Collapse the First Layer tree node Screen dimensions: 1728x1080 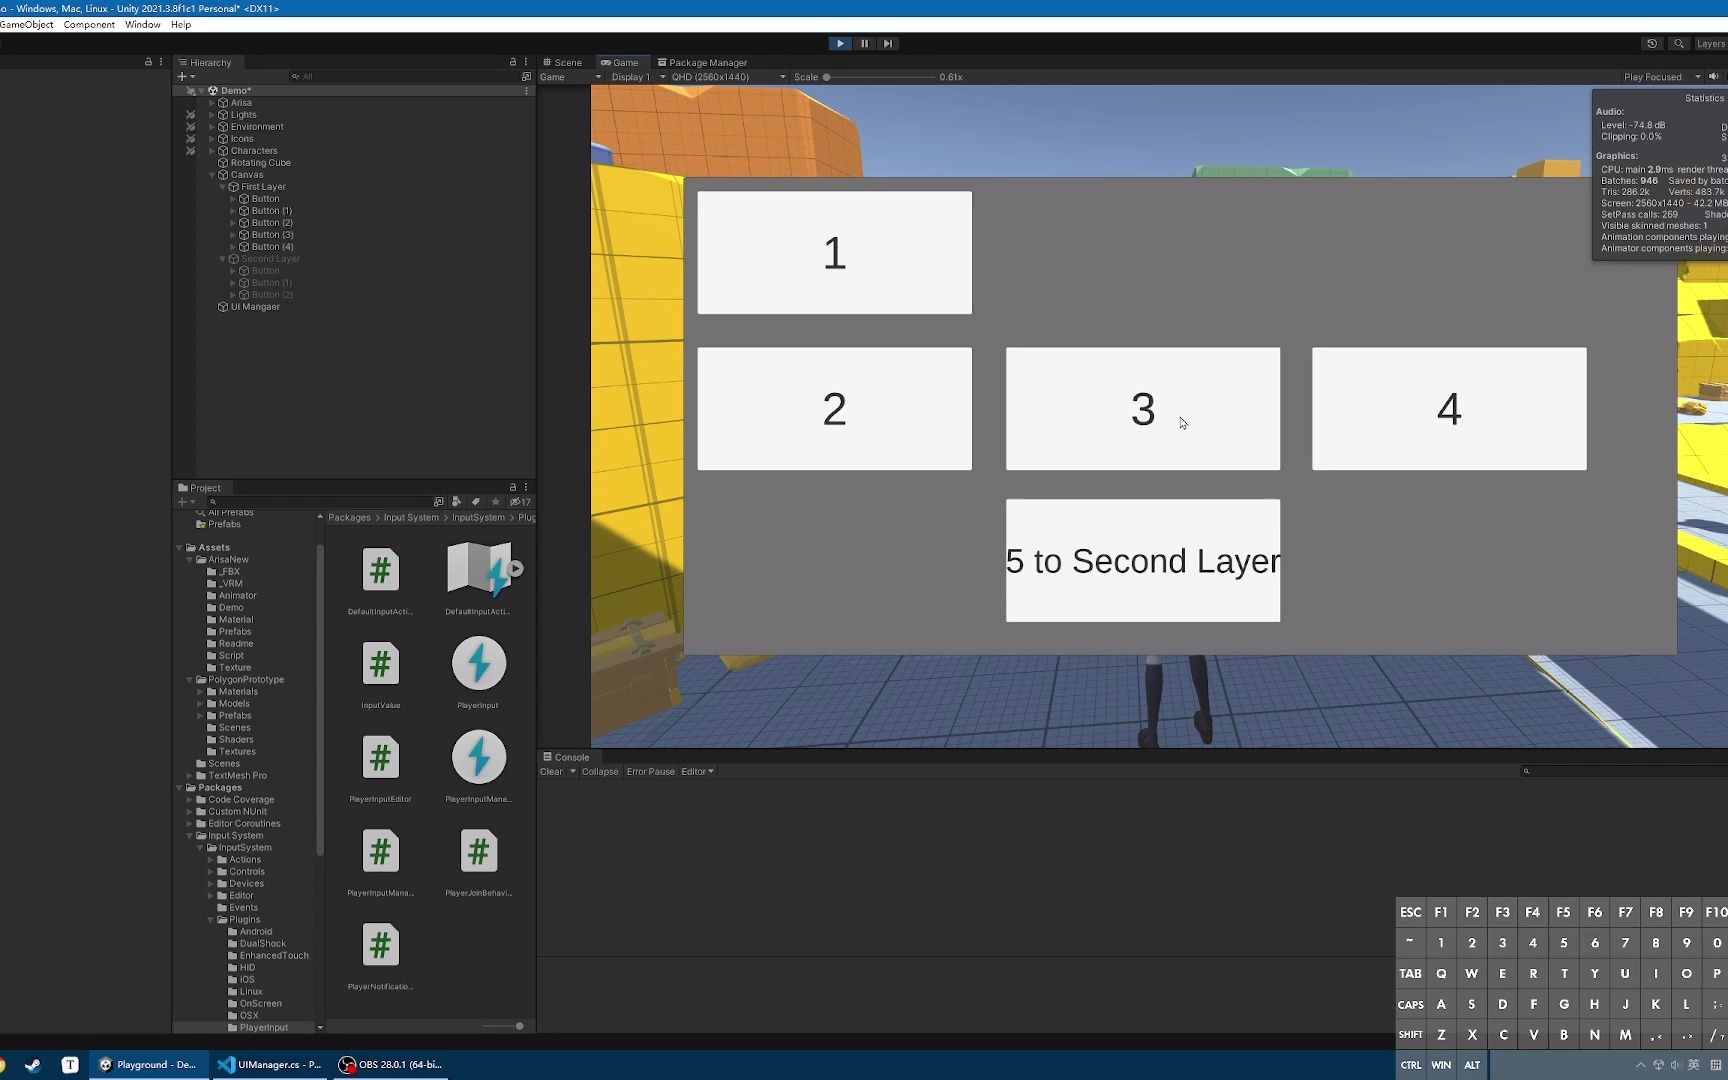pos(222,187)
